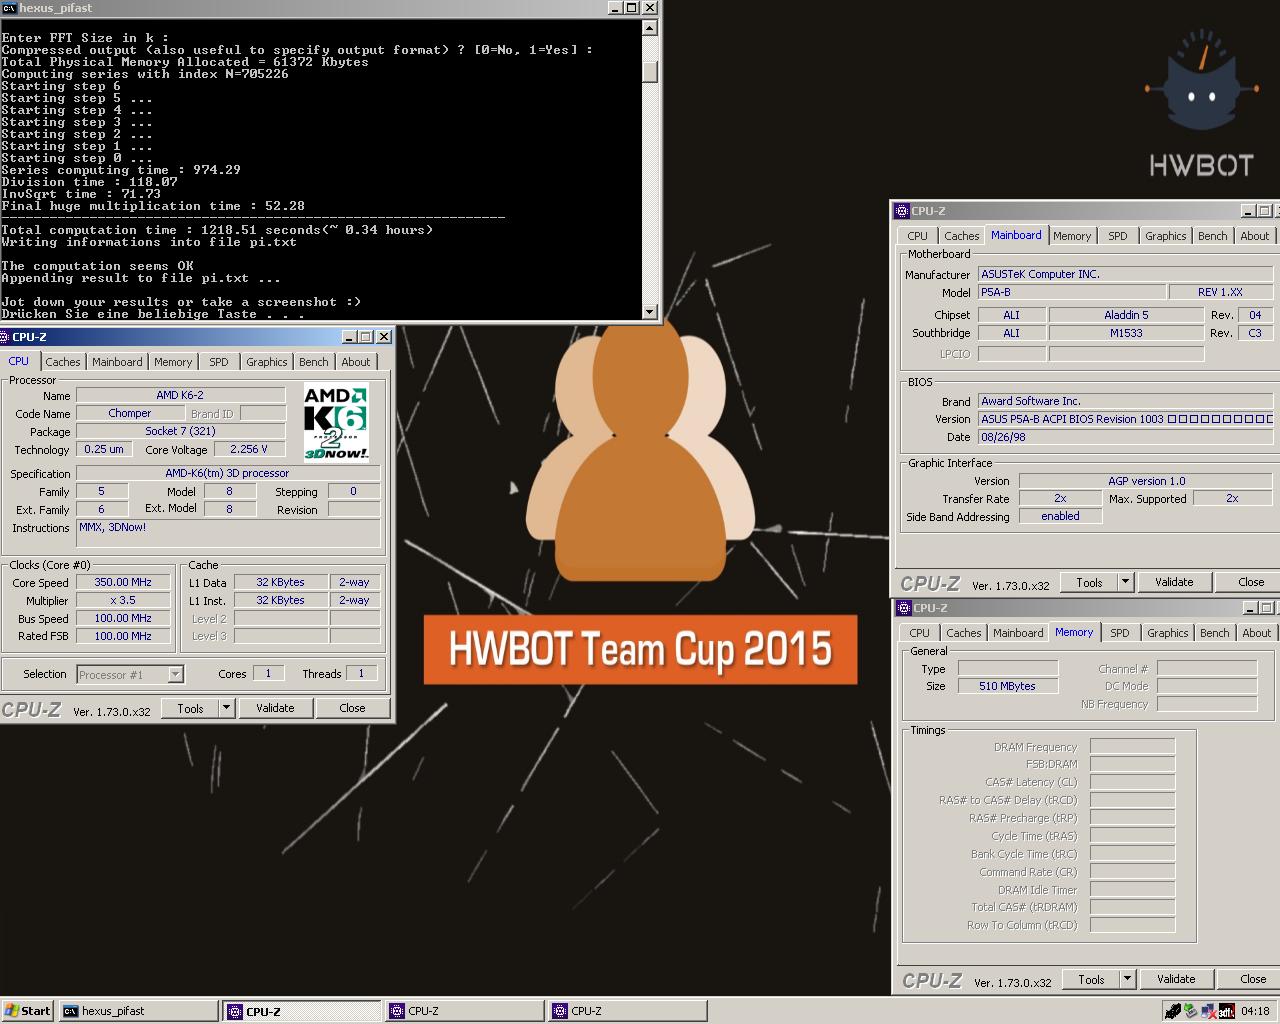1280x1024 pixels.
Task: Click Tools button in Memory CPU-Z window
Action: point(1091,979)
